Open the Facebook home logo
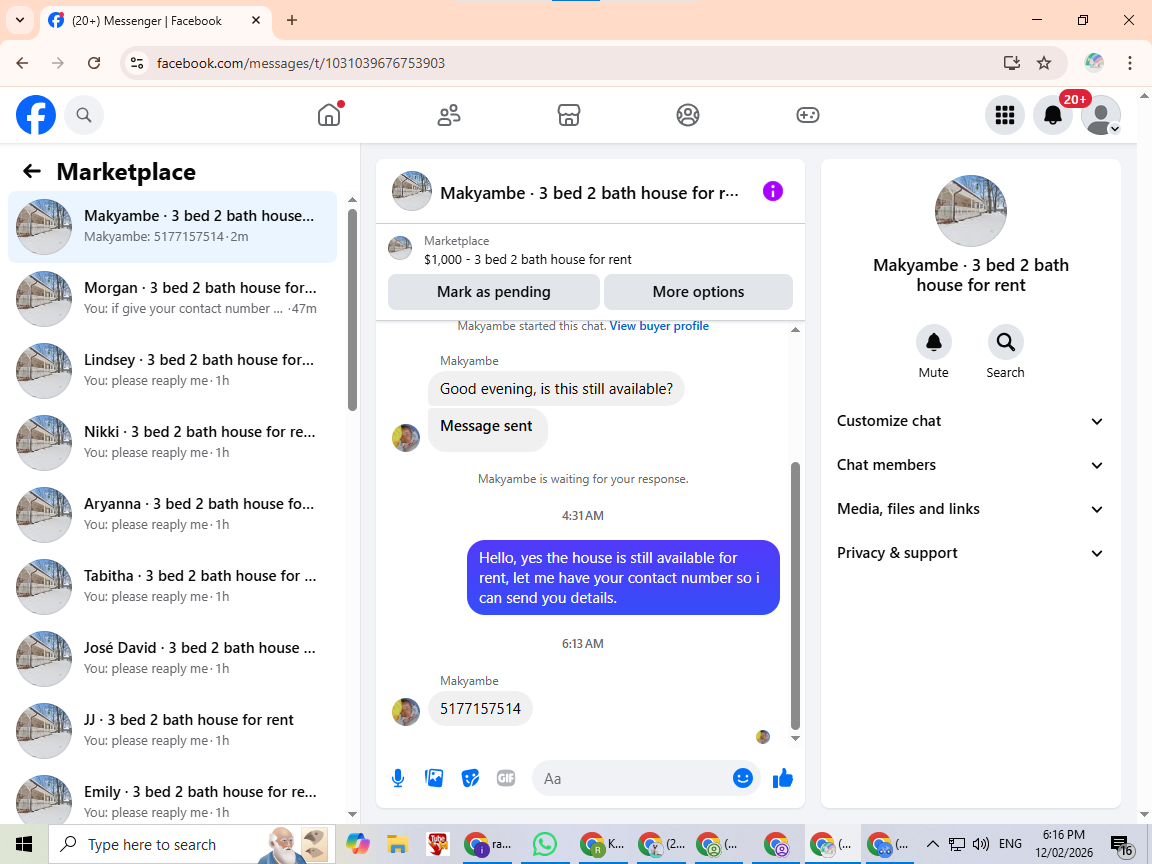 tap(36, 115)
